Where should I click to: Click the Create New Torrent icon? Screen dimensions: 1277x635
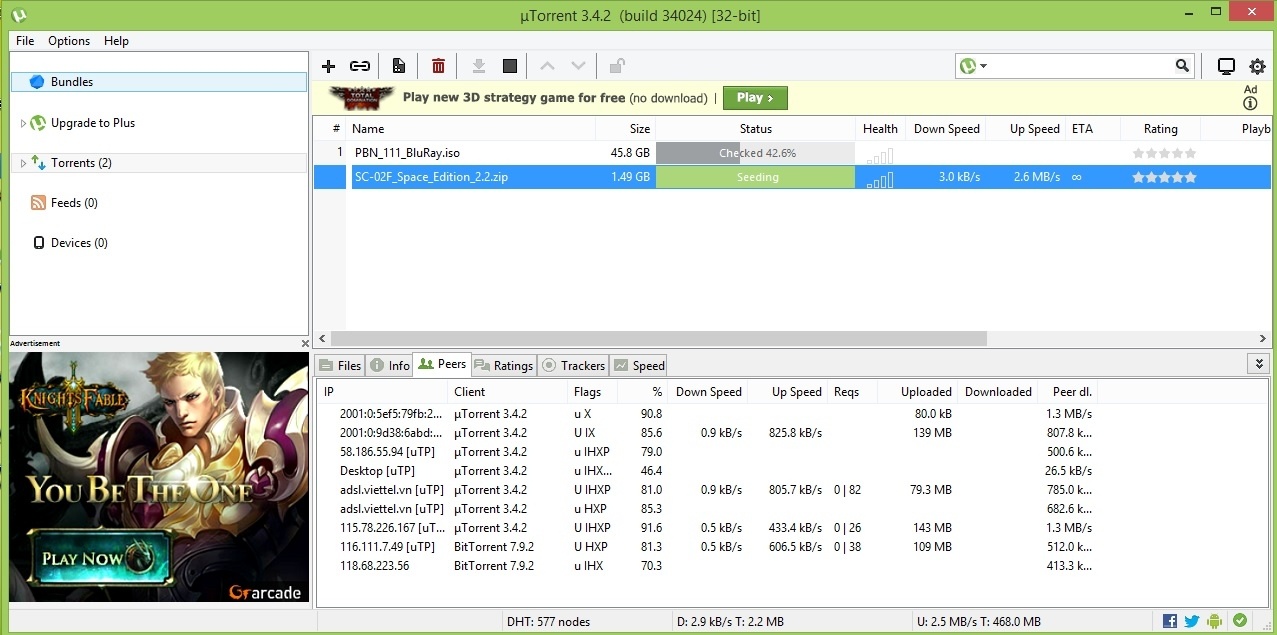(x=399, y=66)
